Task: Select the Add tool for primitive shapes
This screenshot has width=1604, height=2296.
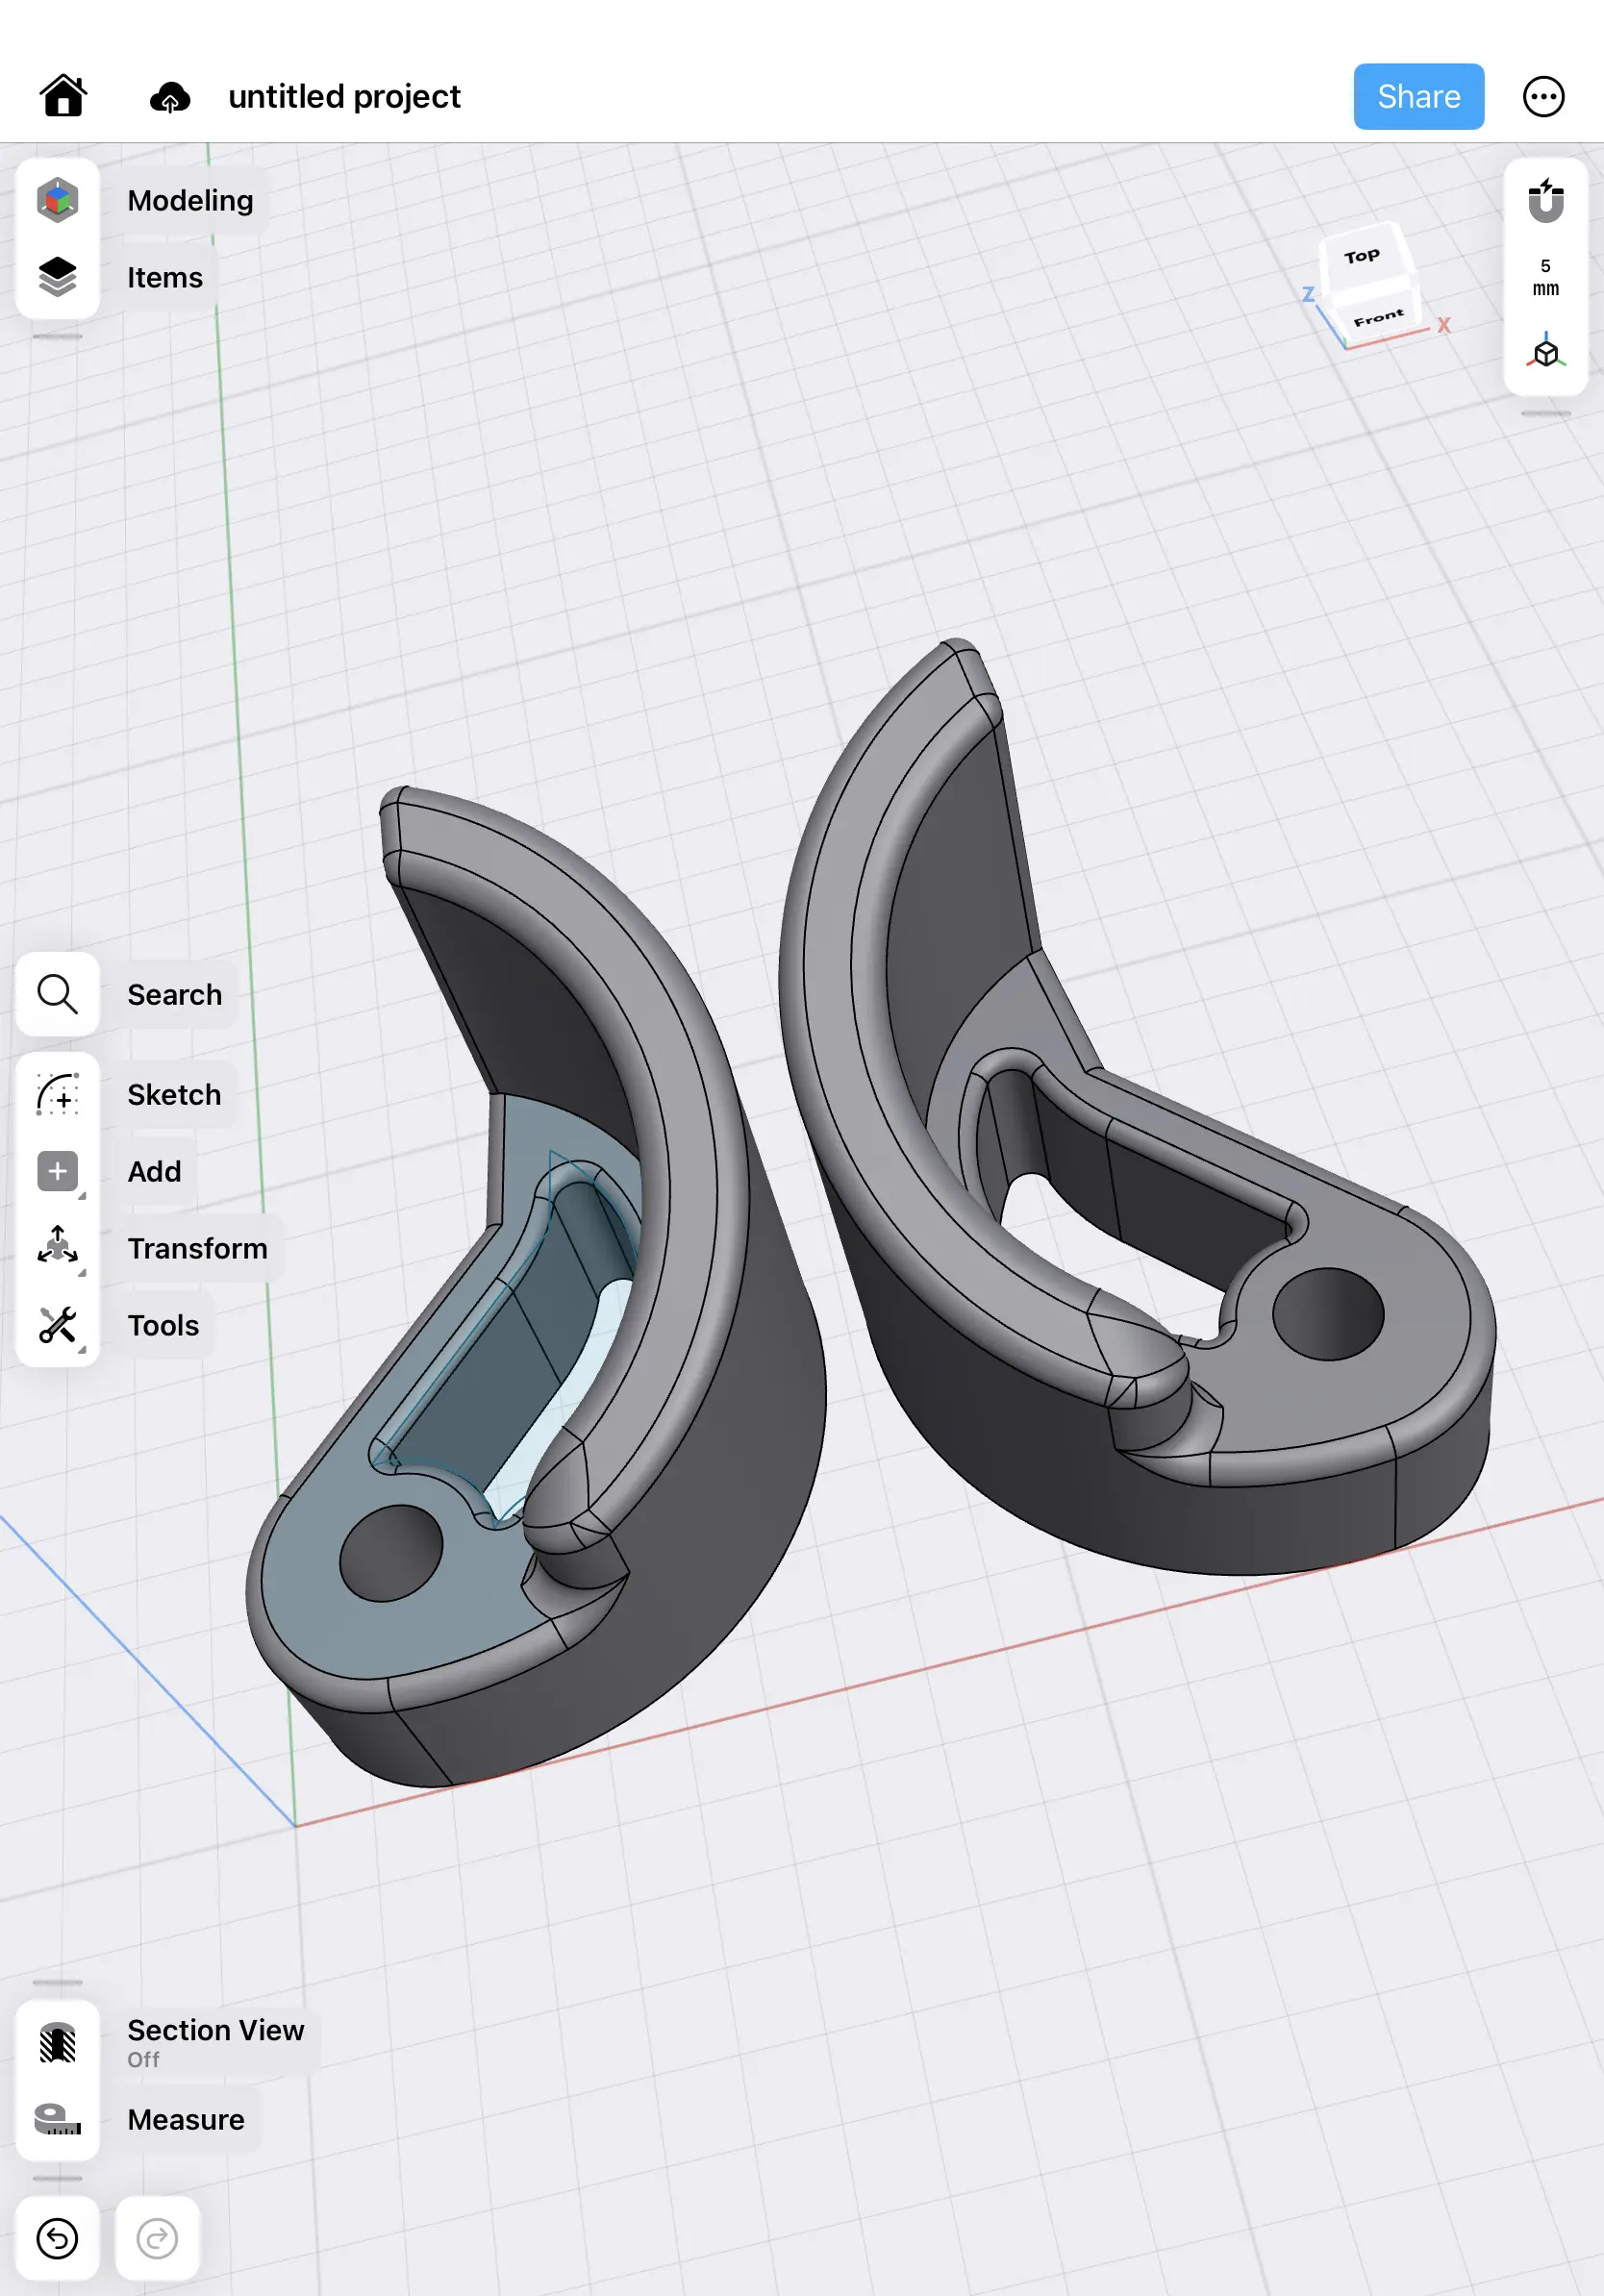Action: [x=58, y=1171]
